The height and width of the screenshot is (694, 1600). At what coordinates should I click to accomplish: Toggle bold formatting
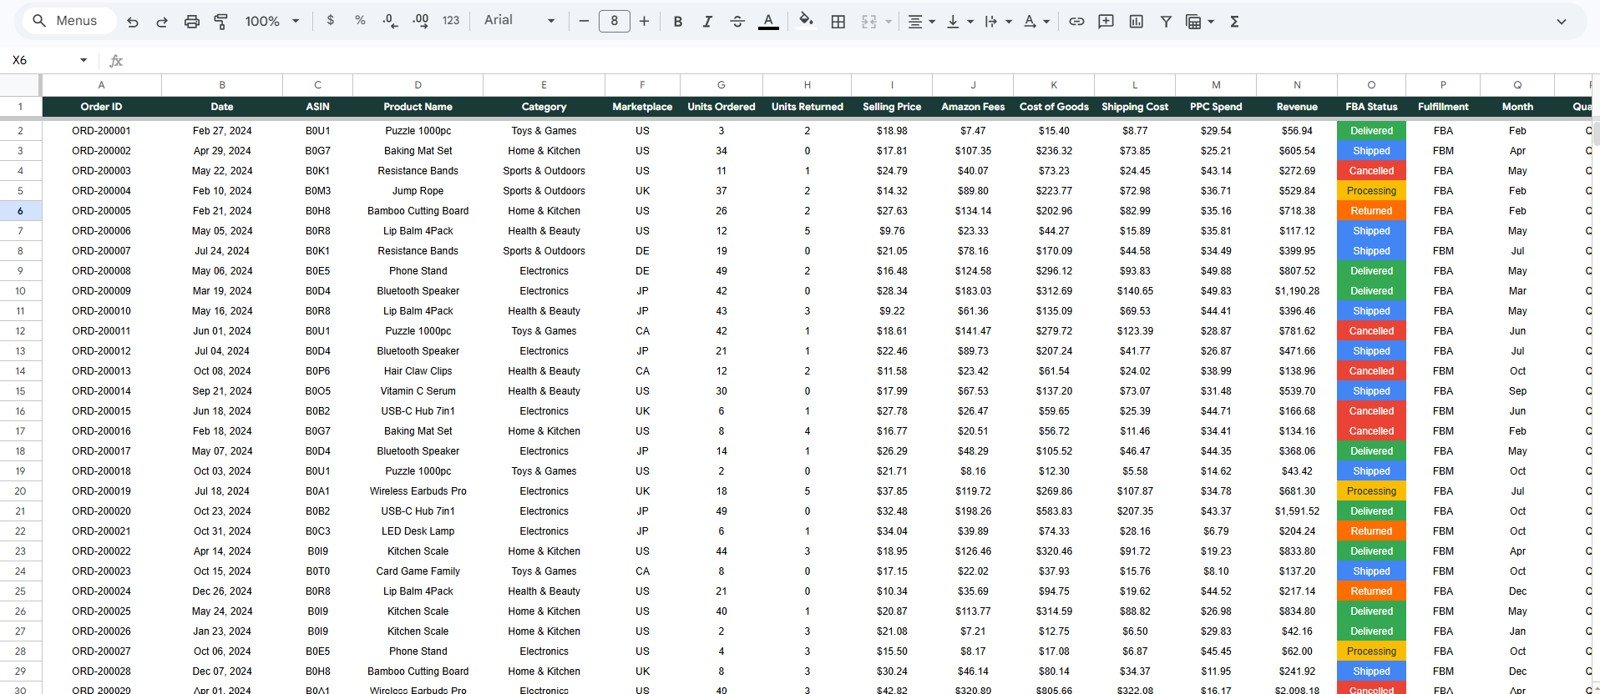tap(678, 21)
